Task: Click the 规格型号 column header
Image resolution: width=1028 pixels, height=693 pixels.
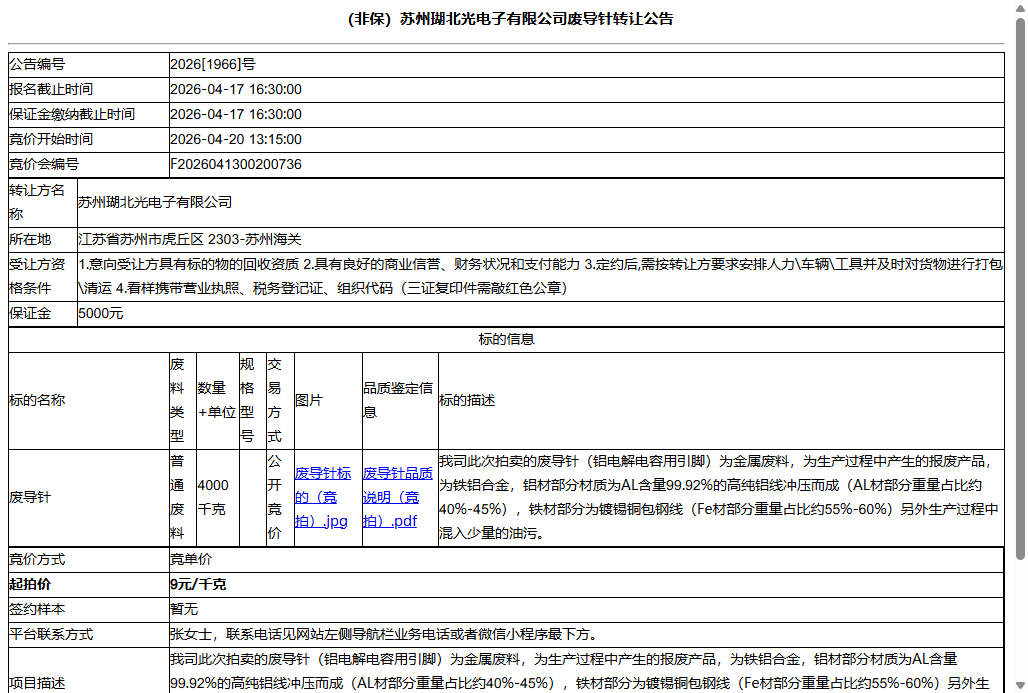Action: (252, 401)
